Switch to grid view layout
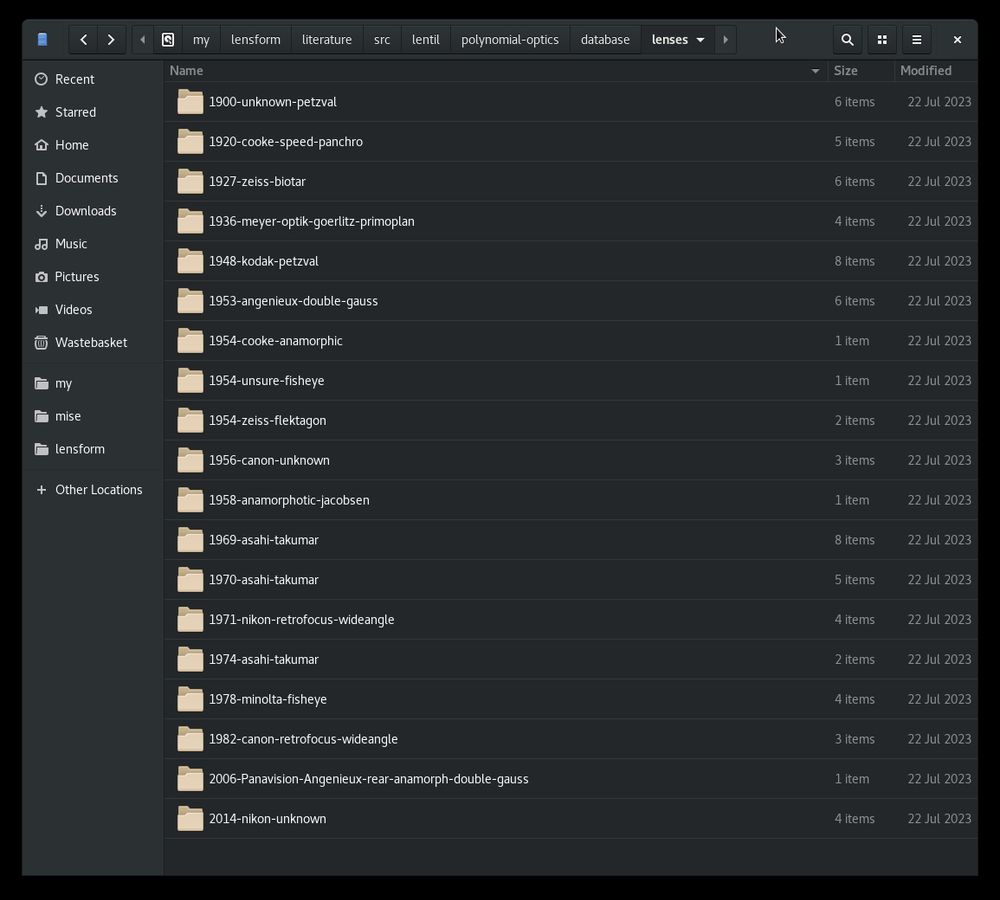 tap(882, 40)
